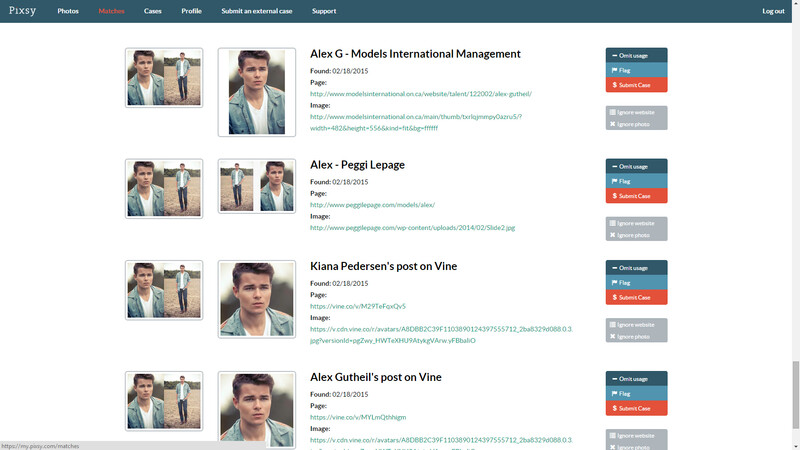Omit usage for Alex Gutheil's Vine post
This screenshot has height=450, width=800.
tap(636, 379)
